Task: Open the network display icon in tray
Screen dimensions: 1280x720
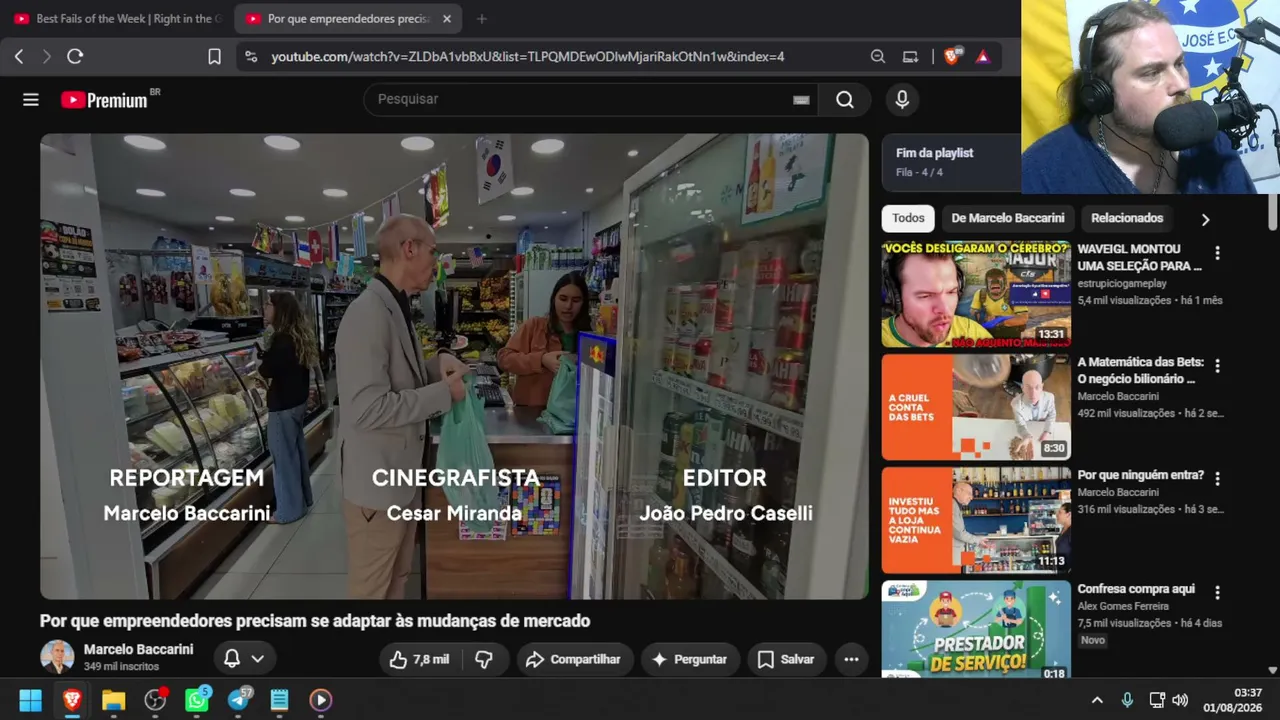Action: [1156, 700]
